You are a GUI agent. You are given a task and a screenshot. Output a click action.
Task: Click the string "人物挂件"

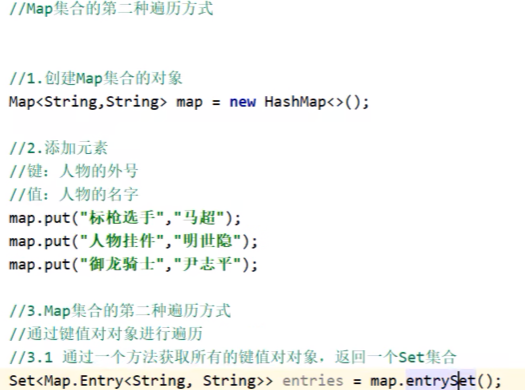coord(122,241)
